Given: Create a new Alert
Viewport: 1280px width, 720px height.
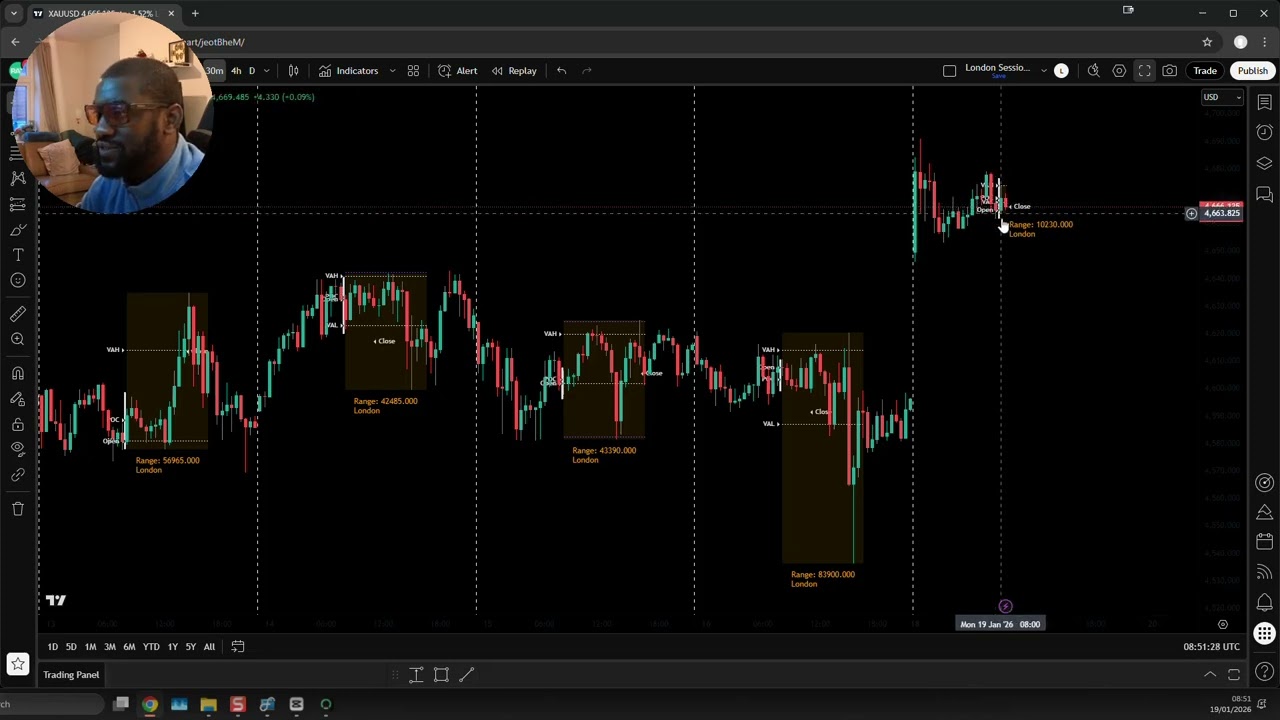Looking at the screenshot, I should (457, 71).
